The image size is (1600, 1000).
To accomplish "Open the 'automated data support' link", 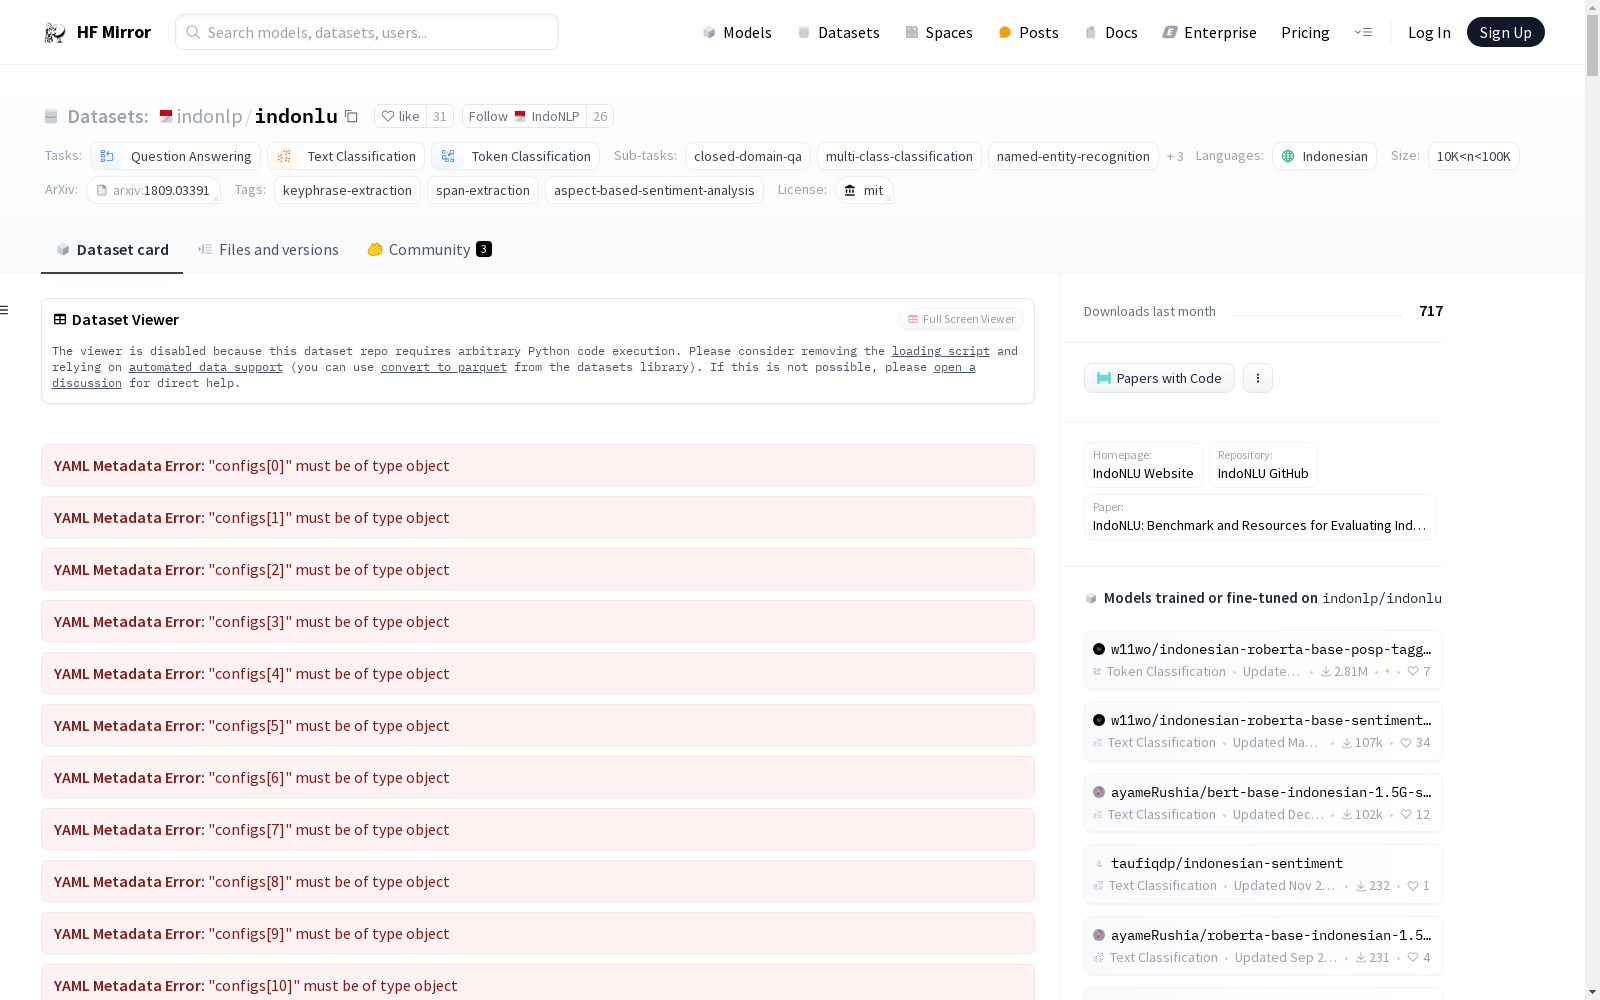I will [206, 367].
